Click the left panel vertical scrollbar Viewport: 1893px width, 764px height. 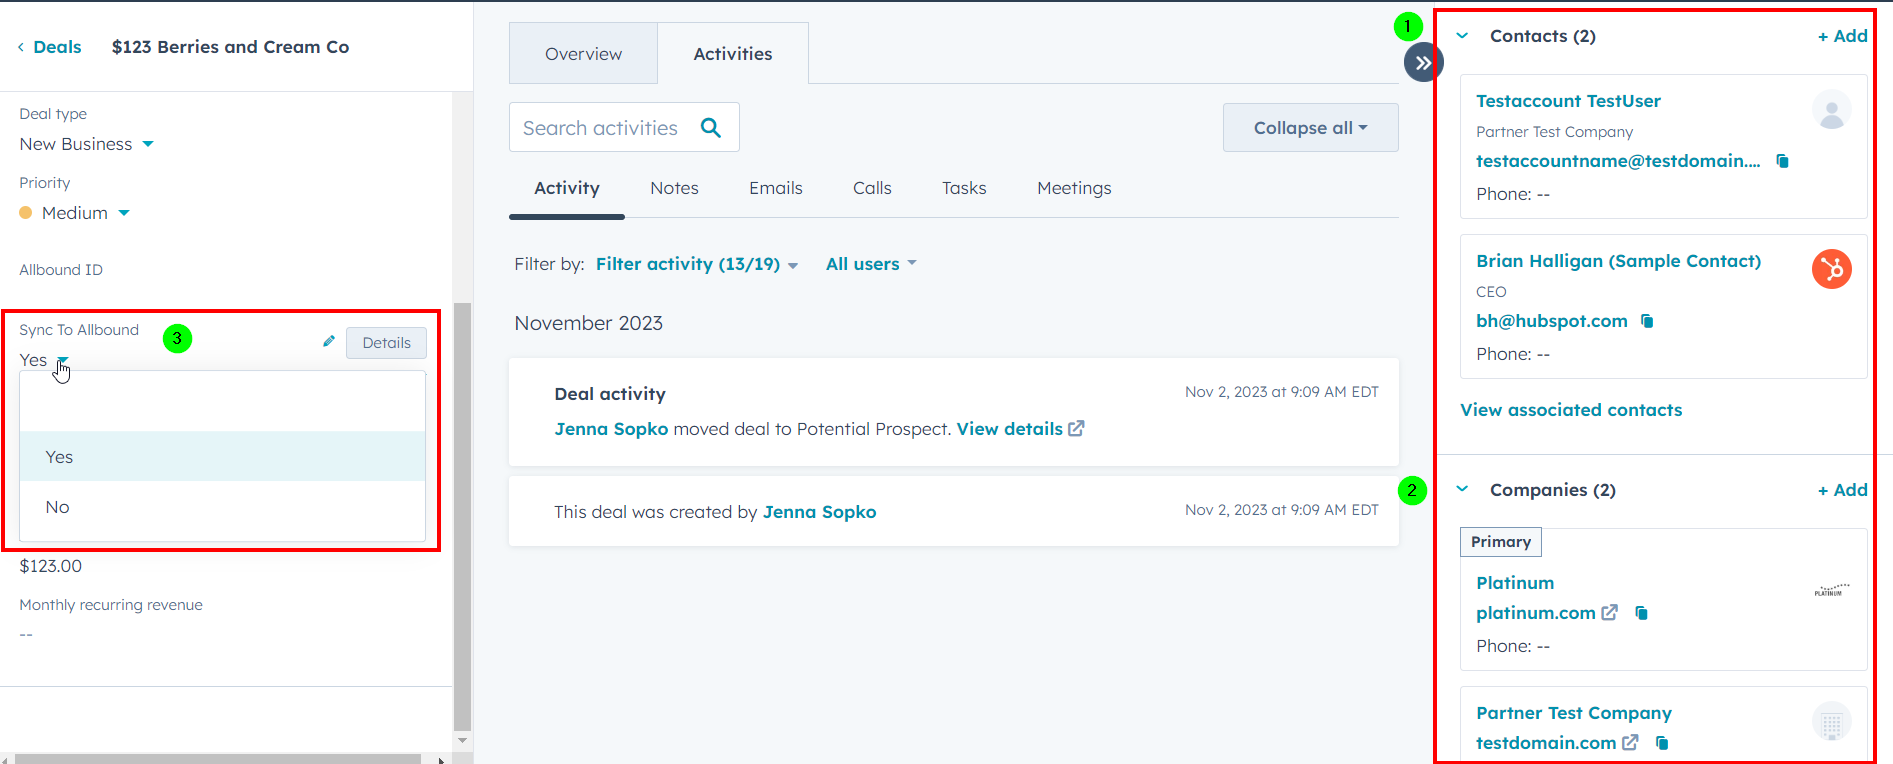(462, 515)
